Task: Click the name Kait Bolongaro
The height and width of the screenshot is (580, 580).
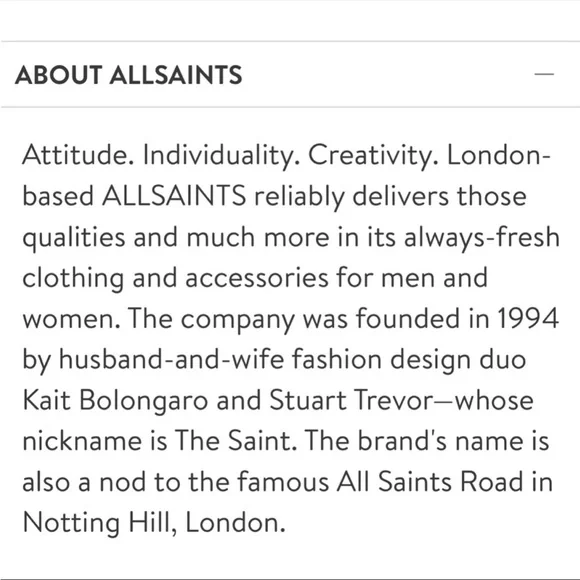Action: click(115, 401)
